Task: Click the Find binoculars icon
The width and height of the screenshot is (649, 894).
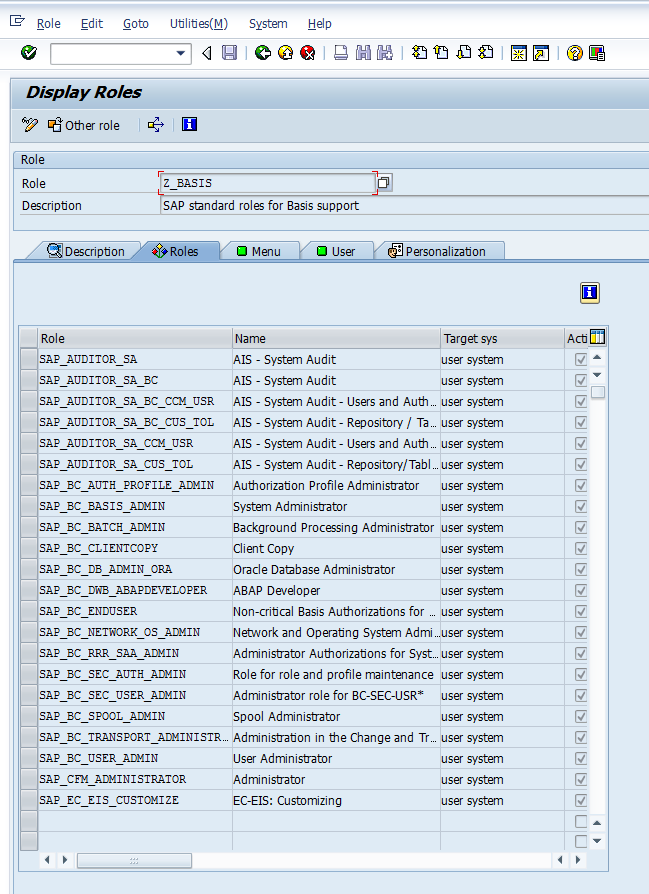Action: point(363,53)
